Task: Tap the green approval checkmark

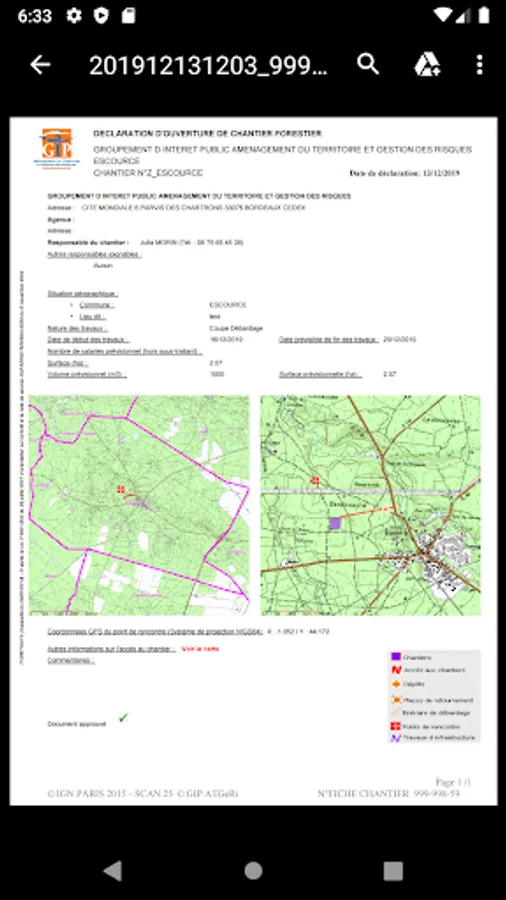Action: [123, 717]
